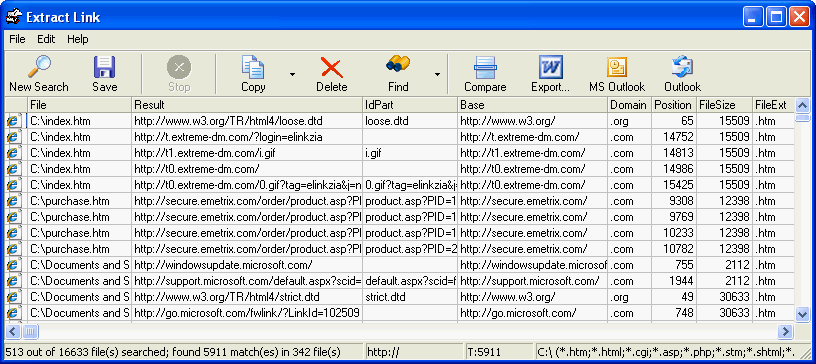Sort by the Domain column header
Viewport: 816px width, 364px height.
tap(629, 105)
